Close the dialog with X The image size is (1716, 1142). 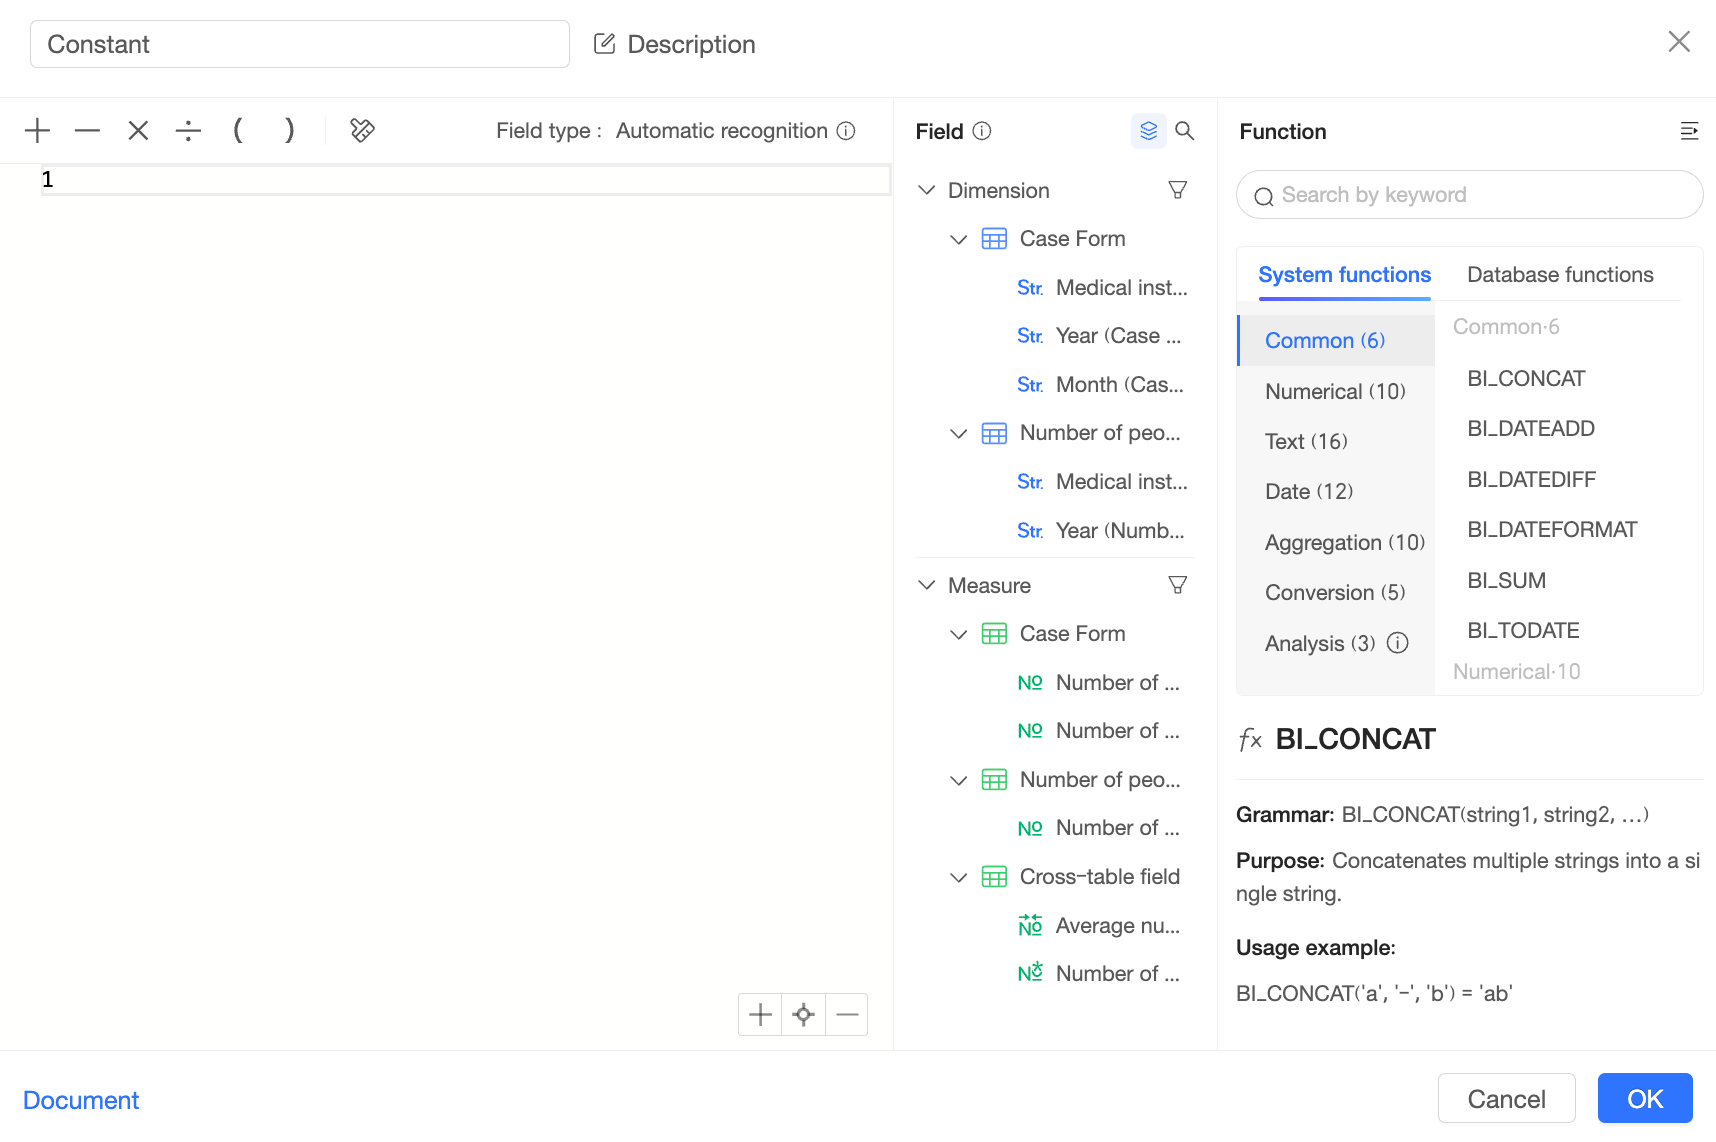[x=1679, y=41]
